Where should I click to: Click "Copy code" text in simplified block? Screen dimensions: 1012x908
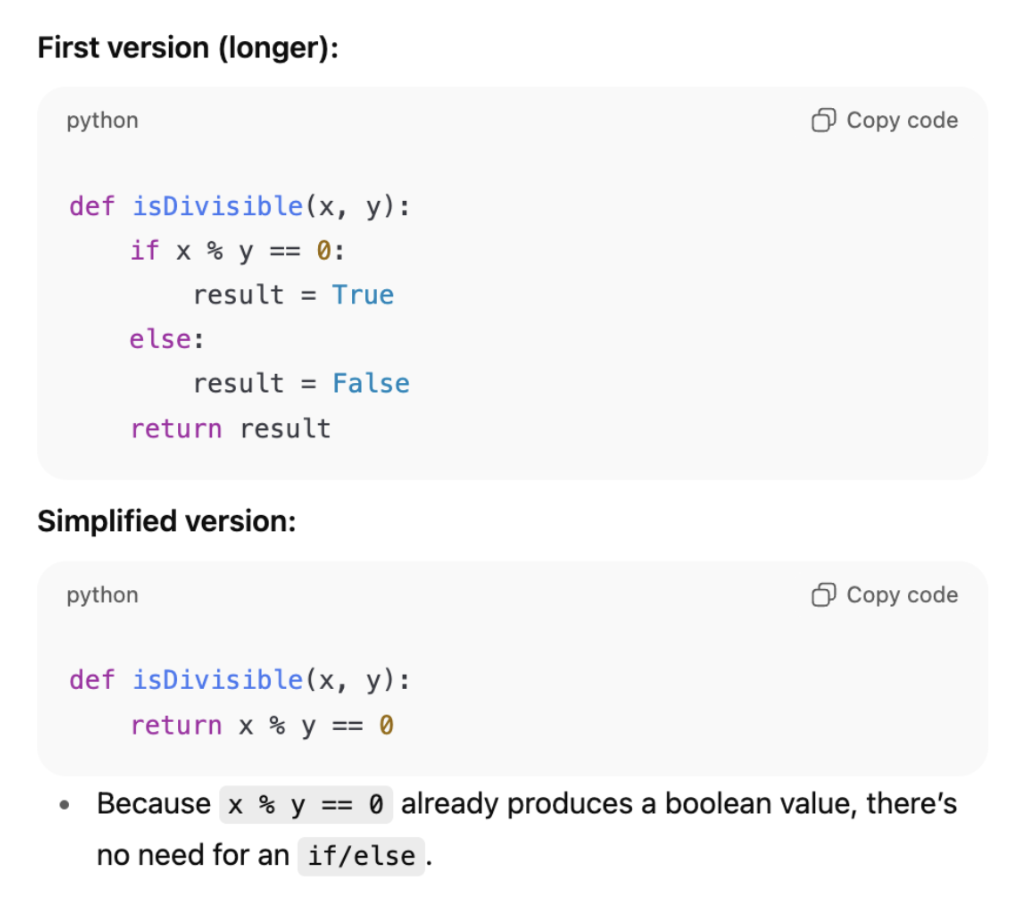click(x=902, y=595)
